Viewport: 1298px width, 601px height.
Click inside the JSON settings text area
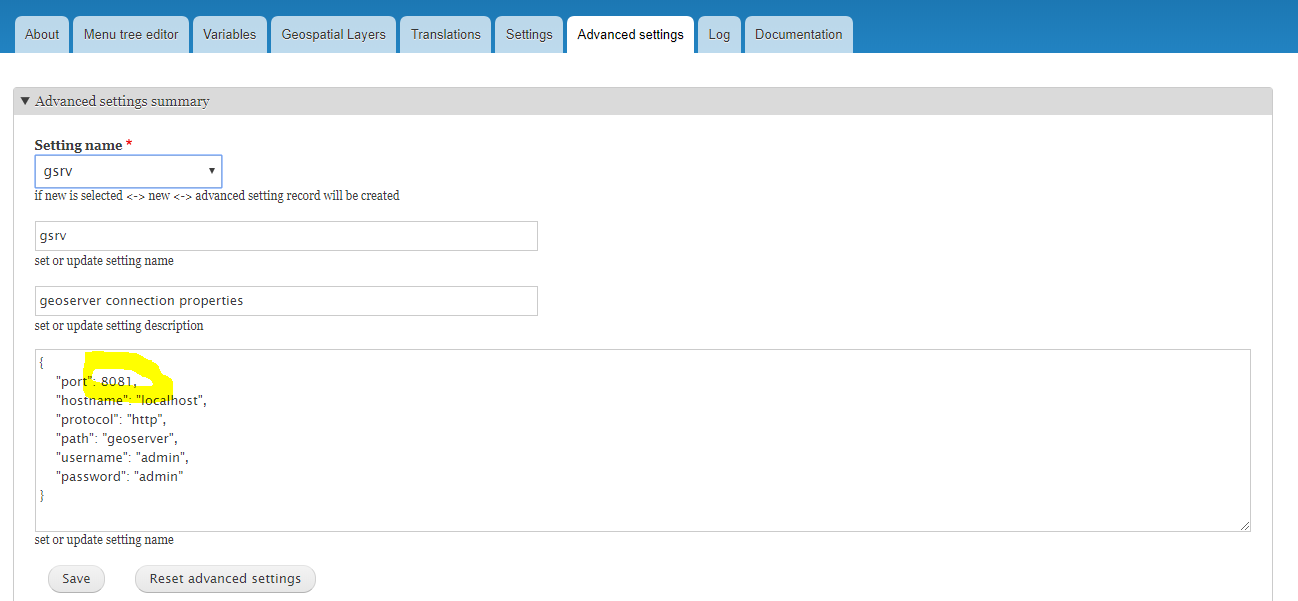642,440
